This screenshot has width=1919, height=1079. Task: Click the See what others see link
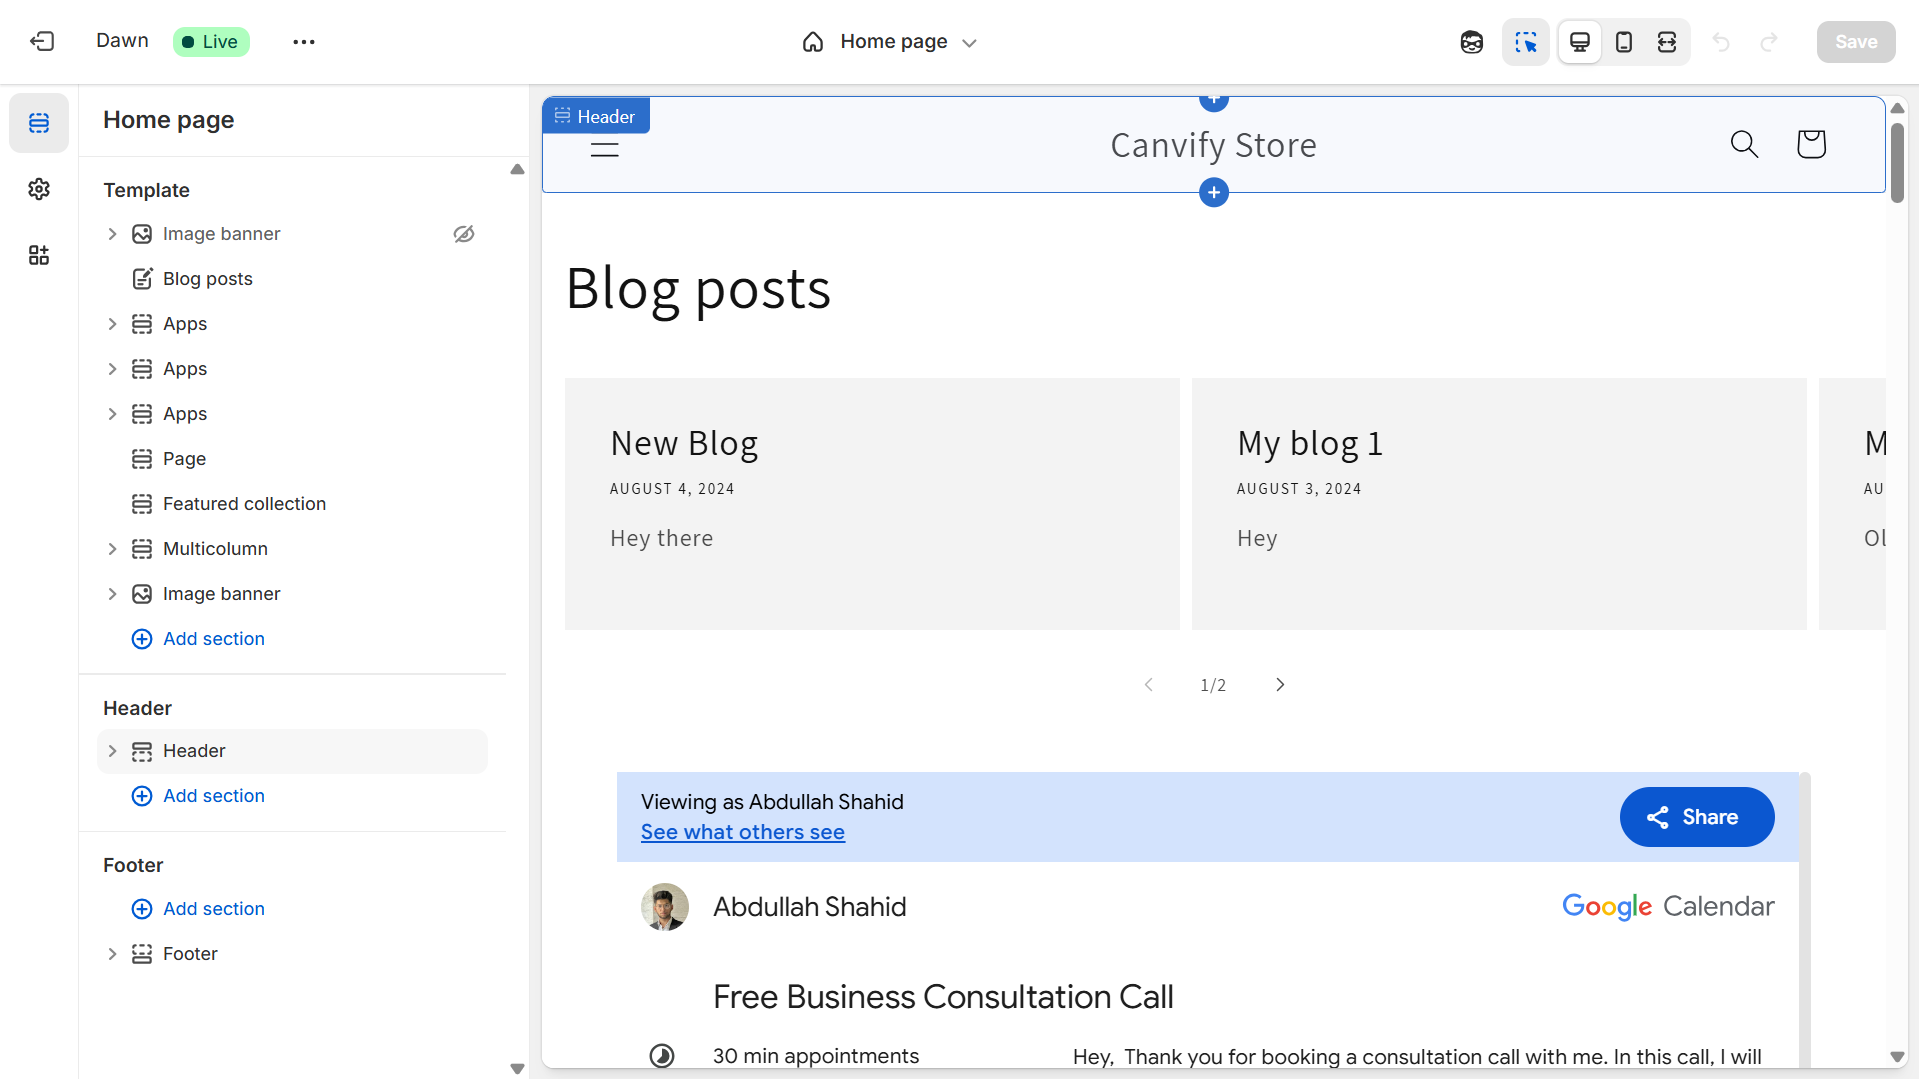click(x=742, y=832)
